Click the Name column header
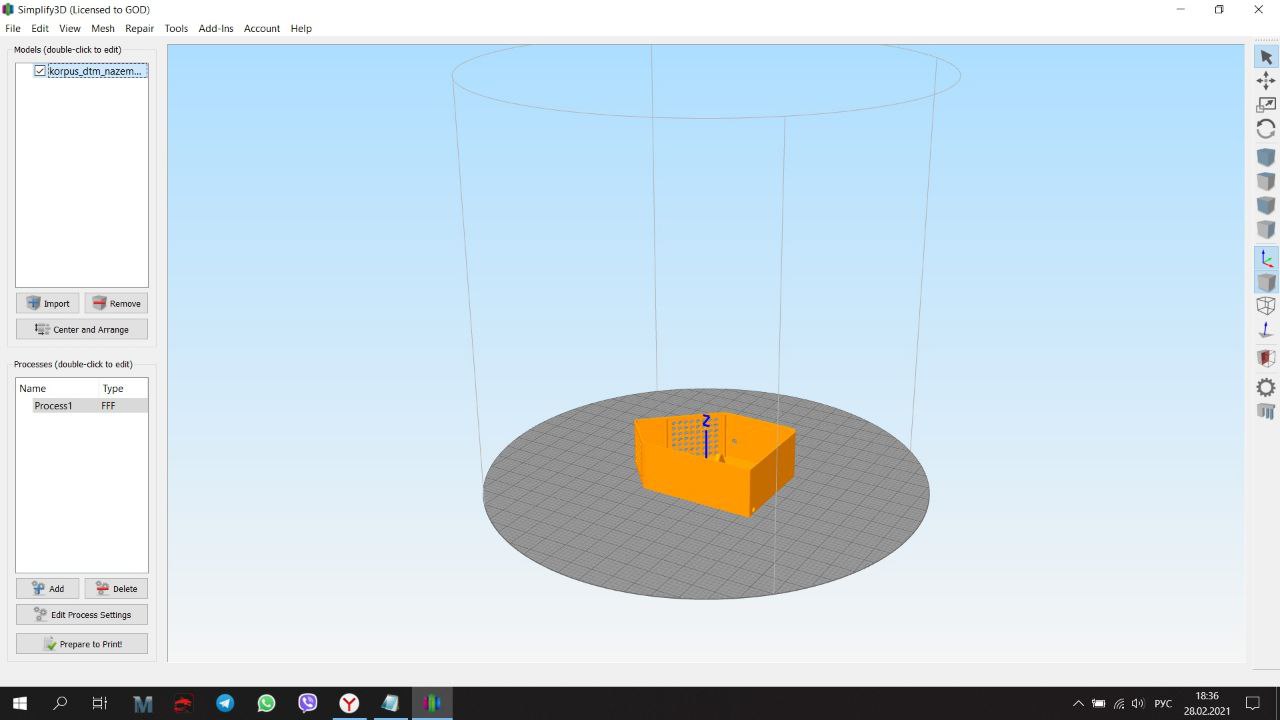Screen dimensions: 1280x720 click(33, 388)
